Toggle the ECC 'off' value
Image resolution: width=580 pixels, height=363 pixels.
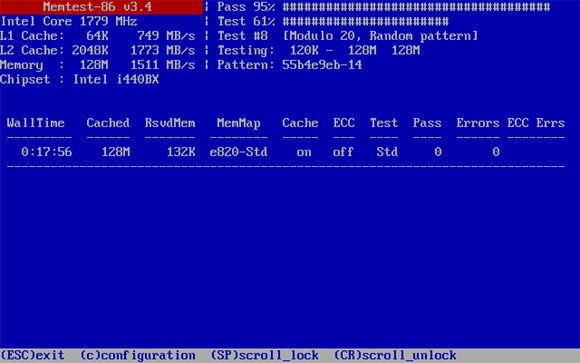[x=343, y=152]
